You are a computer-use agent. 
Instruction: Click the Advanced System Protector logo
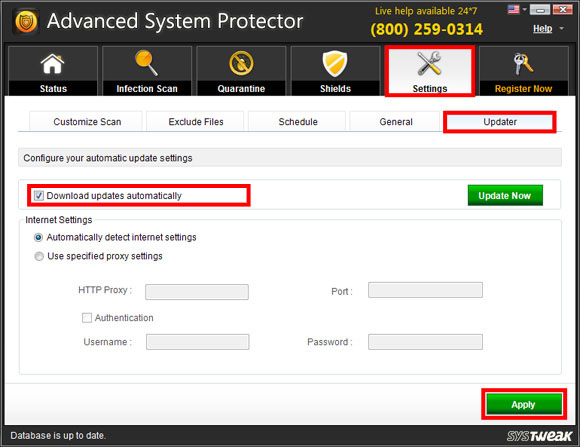click(26, 21)
